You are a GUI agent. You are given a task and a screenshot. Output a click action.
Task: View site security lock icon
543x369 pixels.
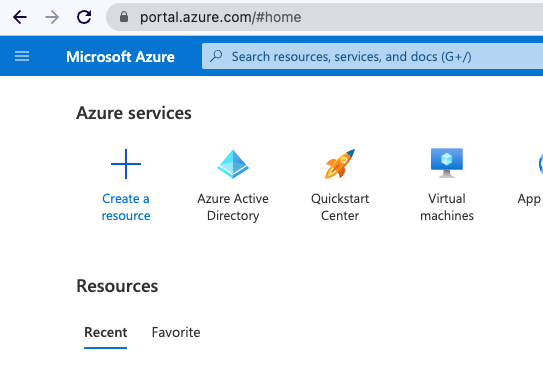[x=124, y=17]
